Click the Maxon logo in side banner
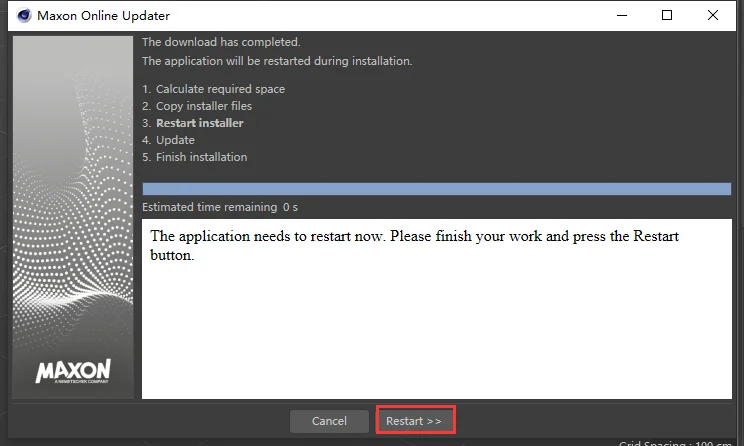Image resolution: width=744 pixels, height=446 pixels. tap(73, 371)
